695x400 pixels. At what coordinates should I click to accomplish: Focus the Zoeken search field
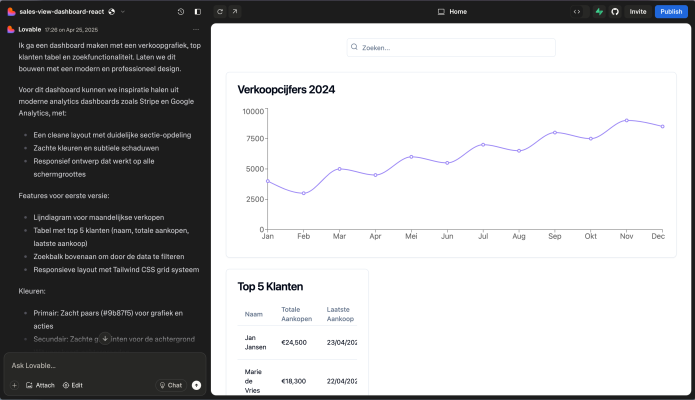[x=451, y=47]
